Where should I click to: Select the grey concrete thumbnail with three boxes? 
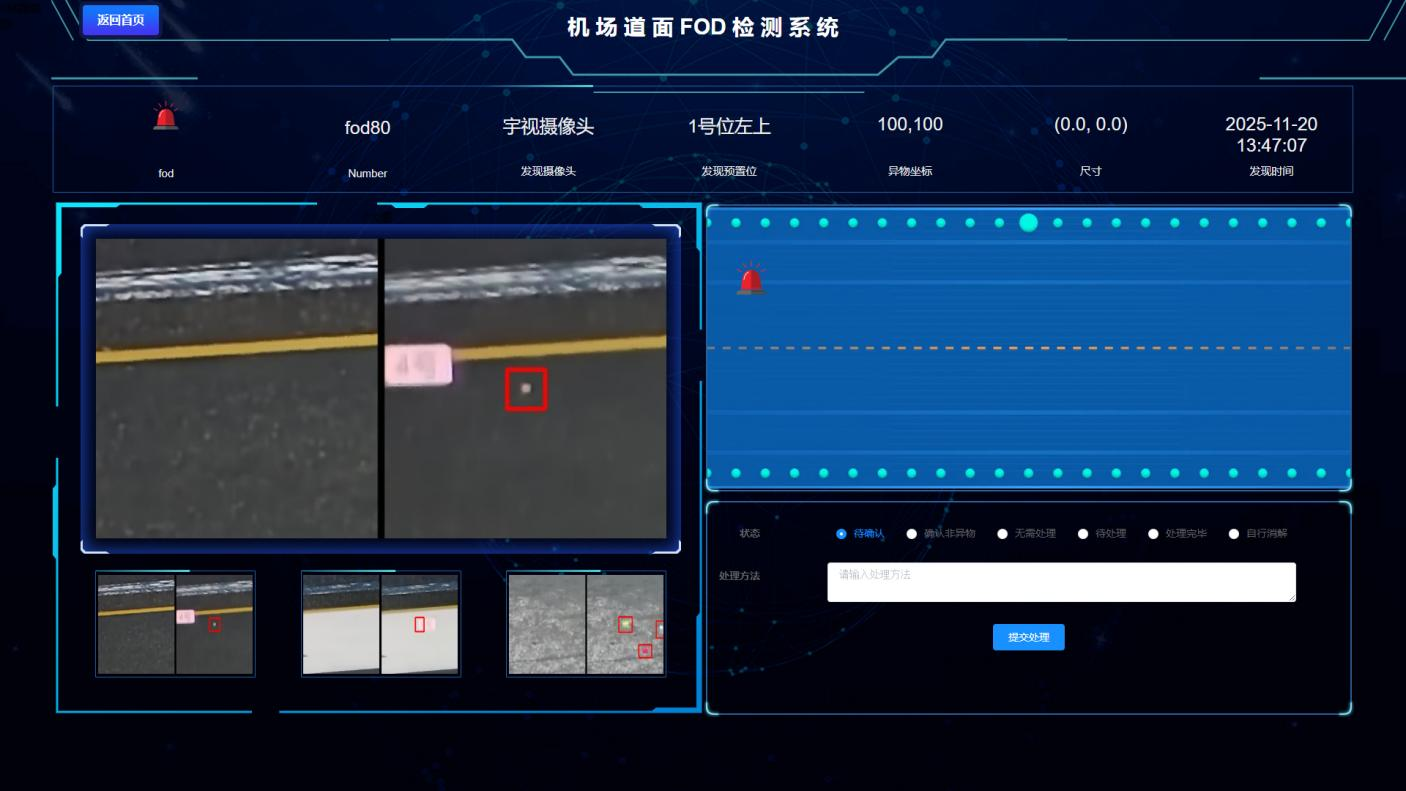pyautogui.click(x=586, y=624)
